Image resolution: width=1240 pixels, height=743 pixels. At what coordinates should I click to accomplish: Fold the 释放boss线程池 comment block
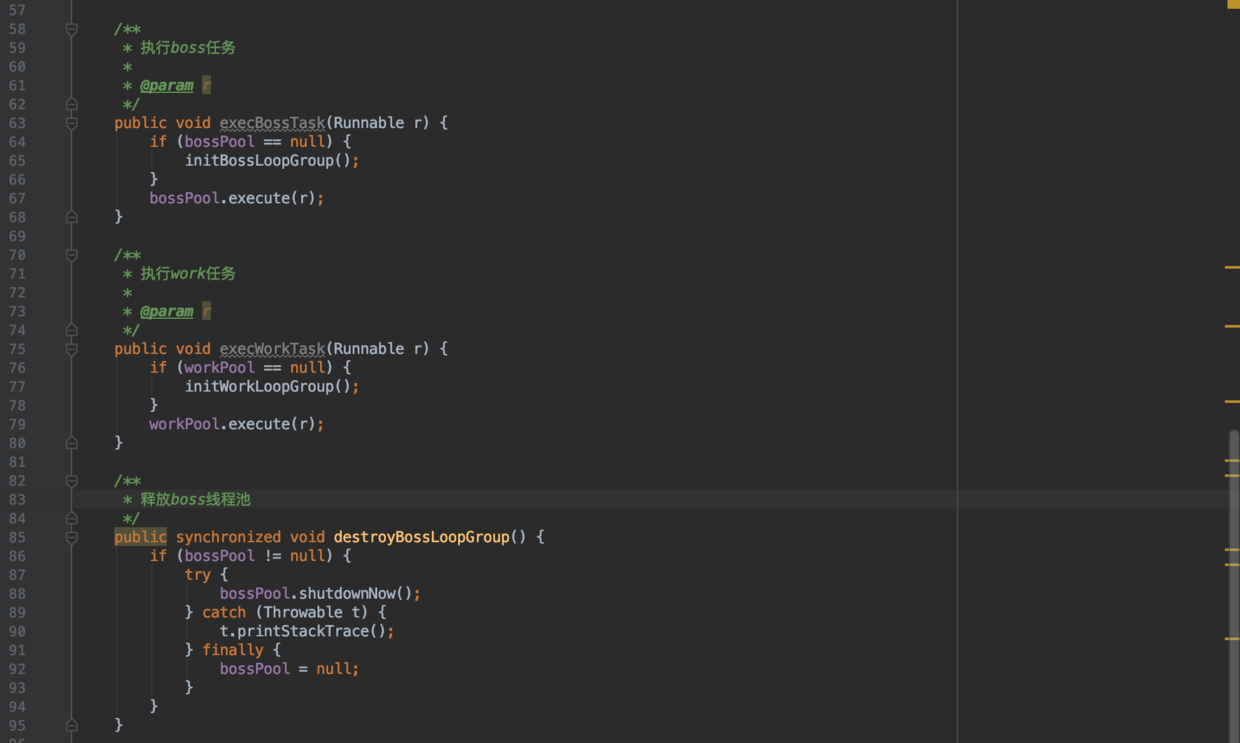pyautogui.click(x=70, y=480)
